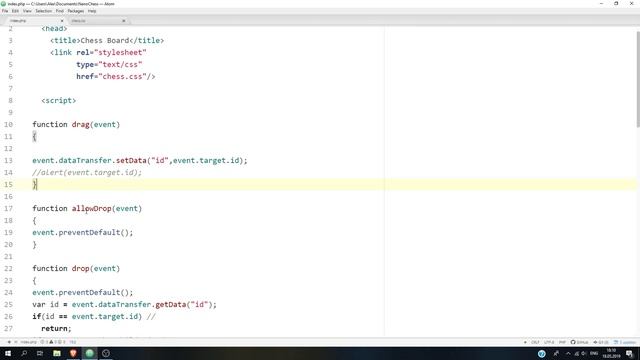Open Git panel from status bar

click(601, 342)
